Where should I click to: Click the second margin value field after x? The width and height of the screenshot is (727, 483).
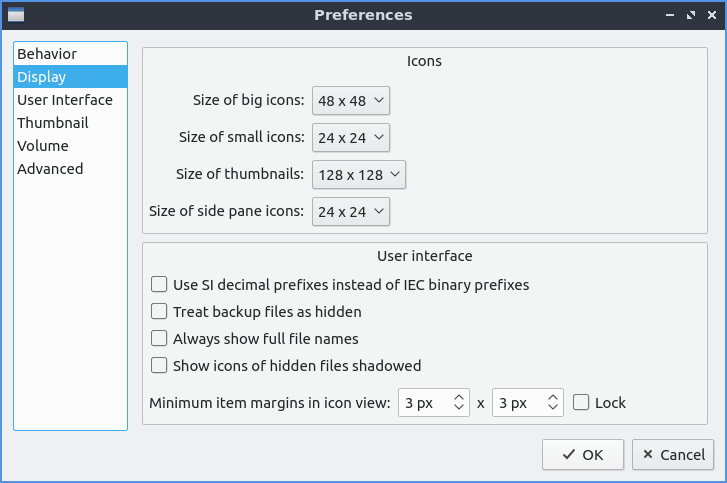click(x=518, y=403)
